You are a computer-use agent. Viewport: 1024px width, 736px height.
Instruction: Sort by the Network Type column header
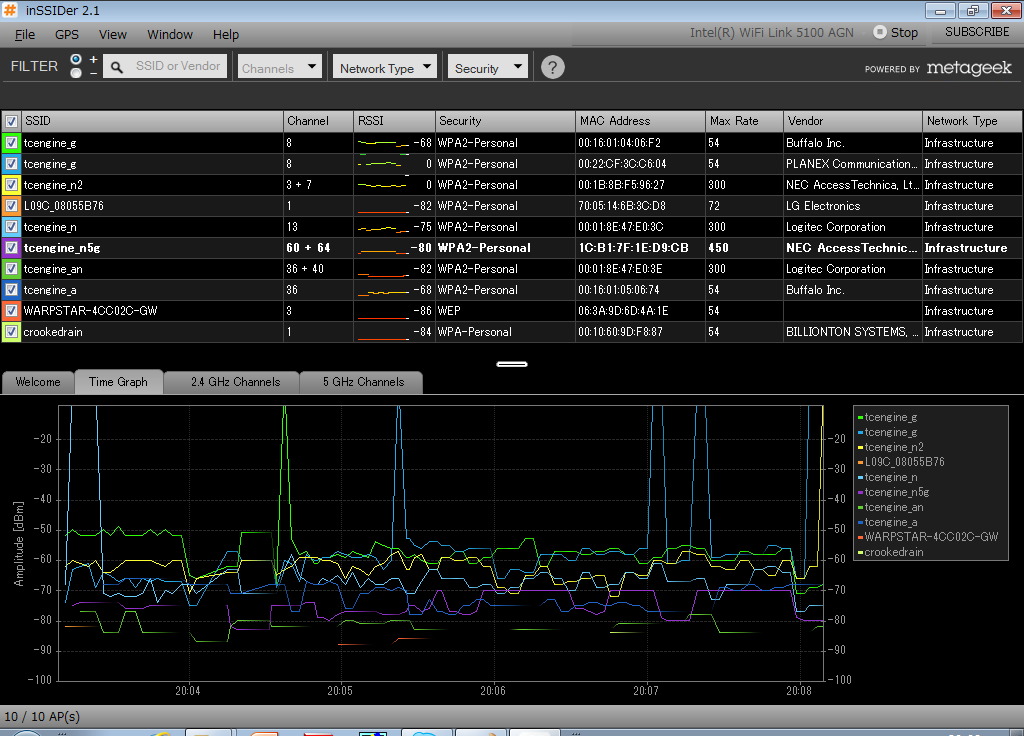click(972, 121)
